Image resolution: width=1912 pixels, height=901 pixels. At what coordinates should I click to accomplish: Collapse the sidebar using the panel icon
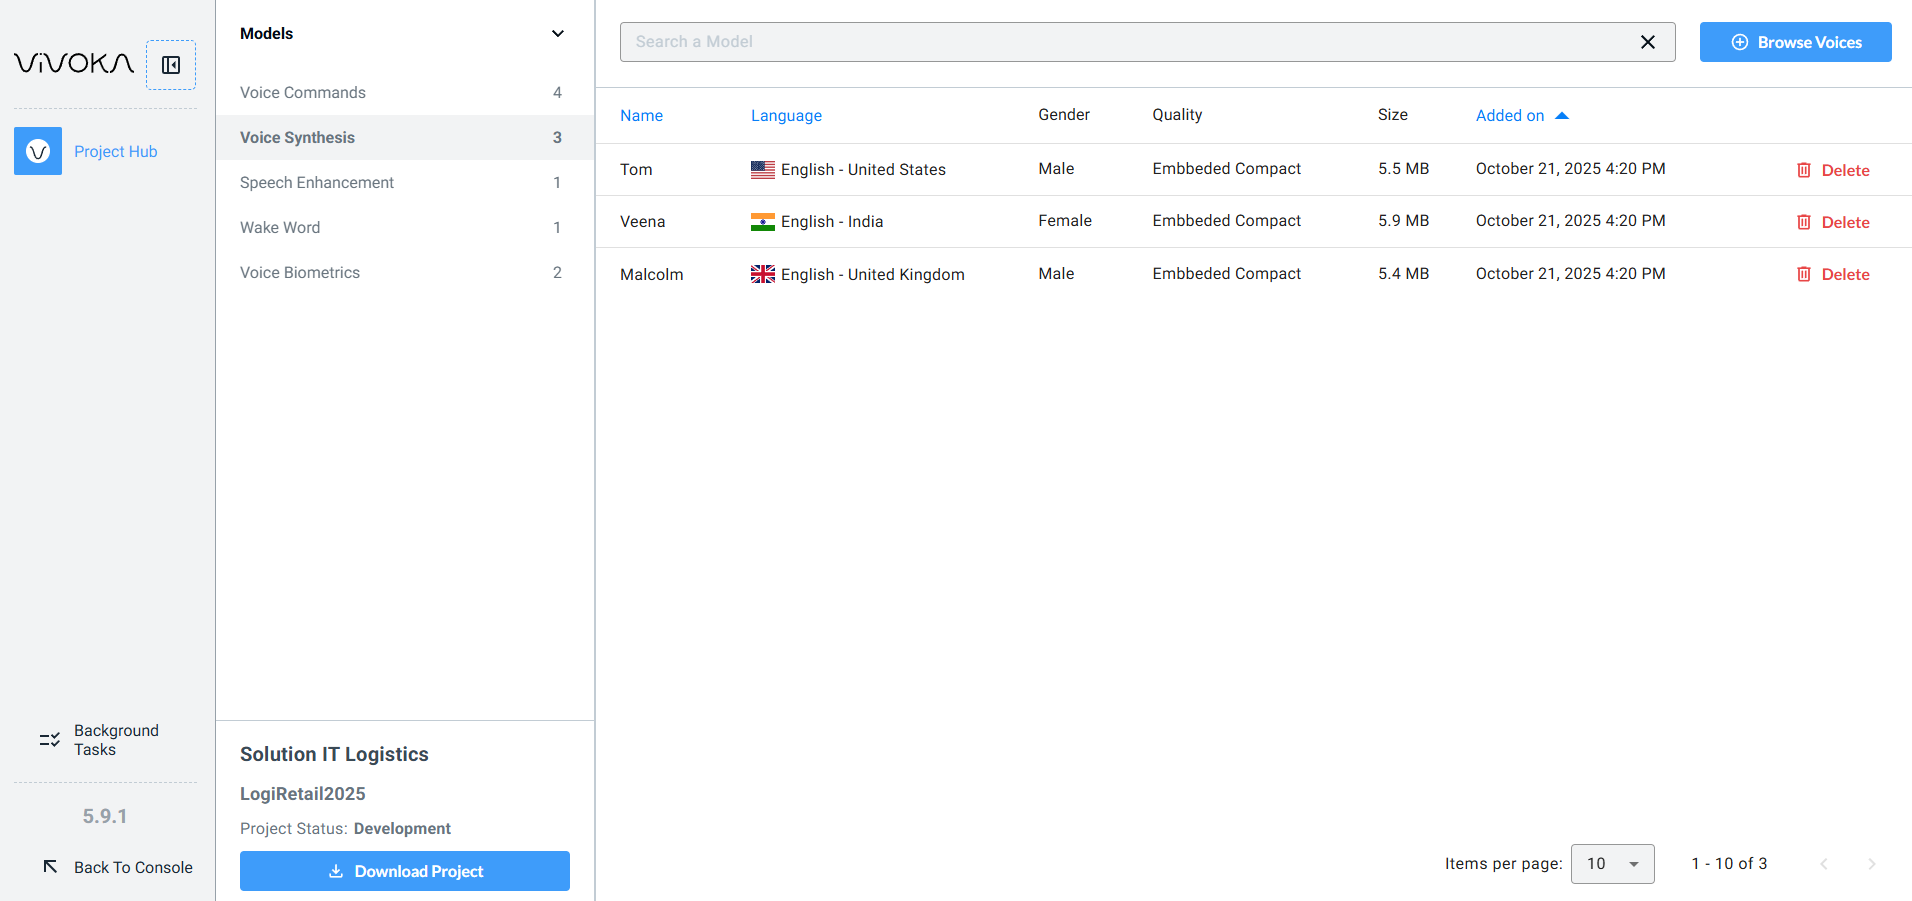click(171, 65)
